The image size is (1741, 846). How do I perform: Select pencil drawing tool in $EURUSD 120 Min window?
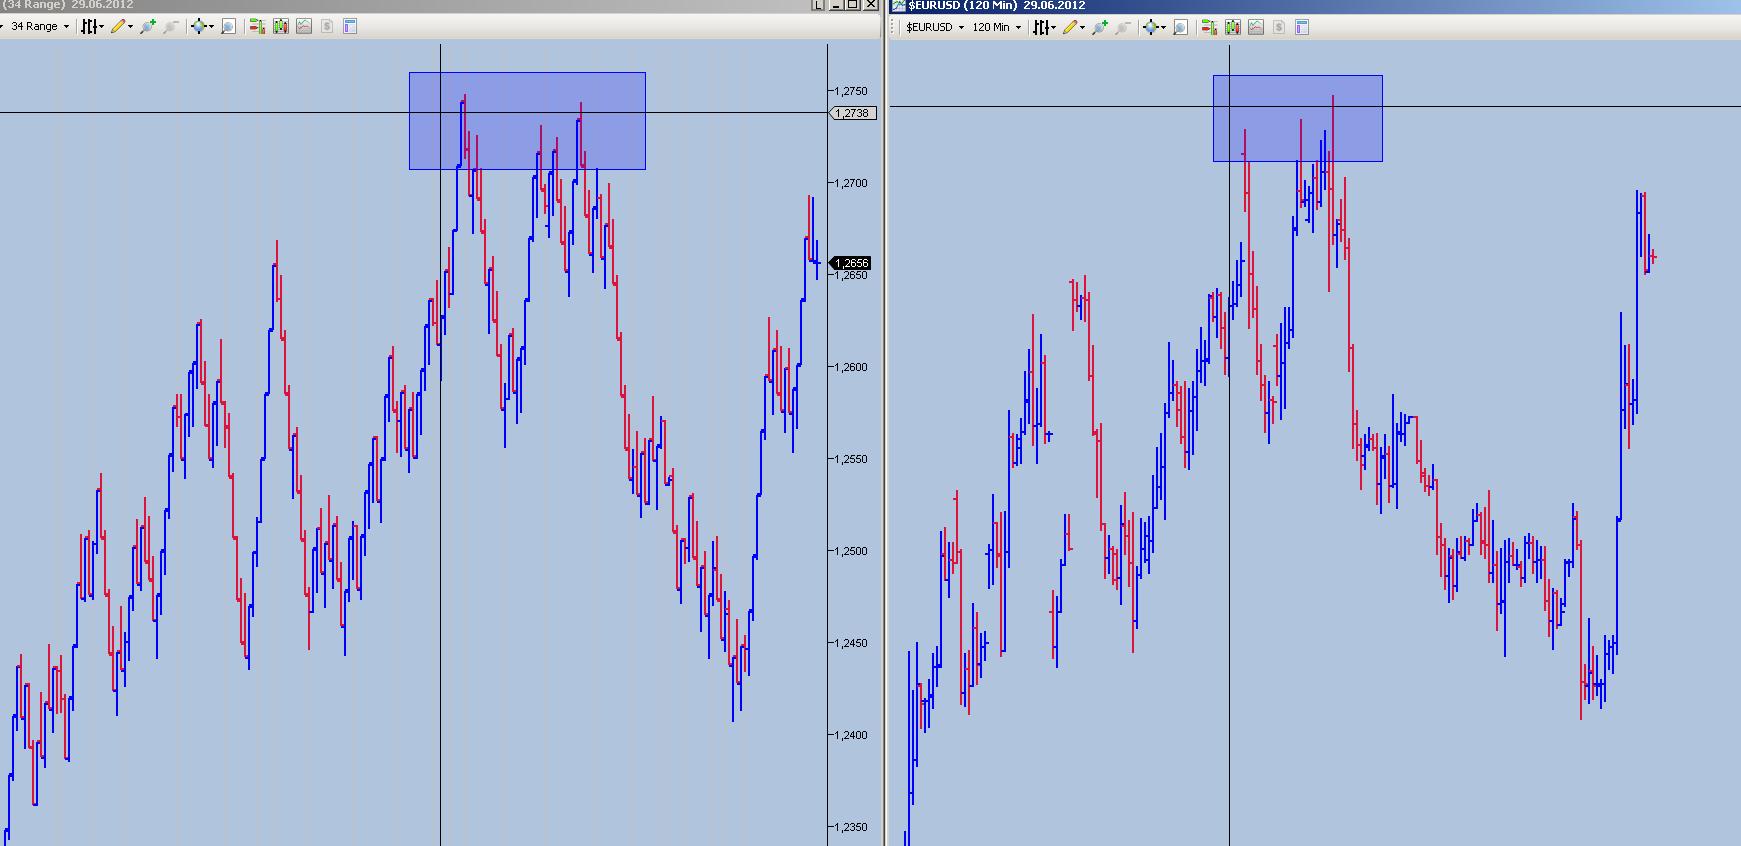click(1070, 27)
